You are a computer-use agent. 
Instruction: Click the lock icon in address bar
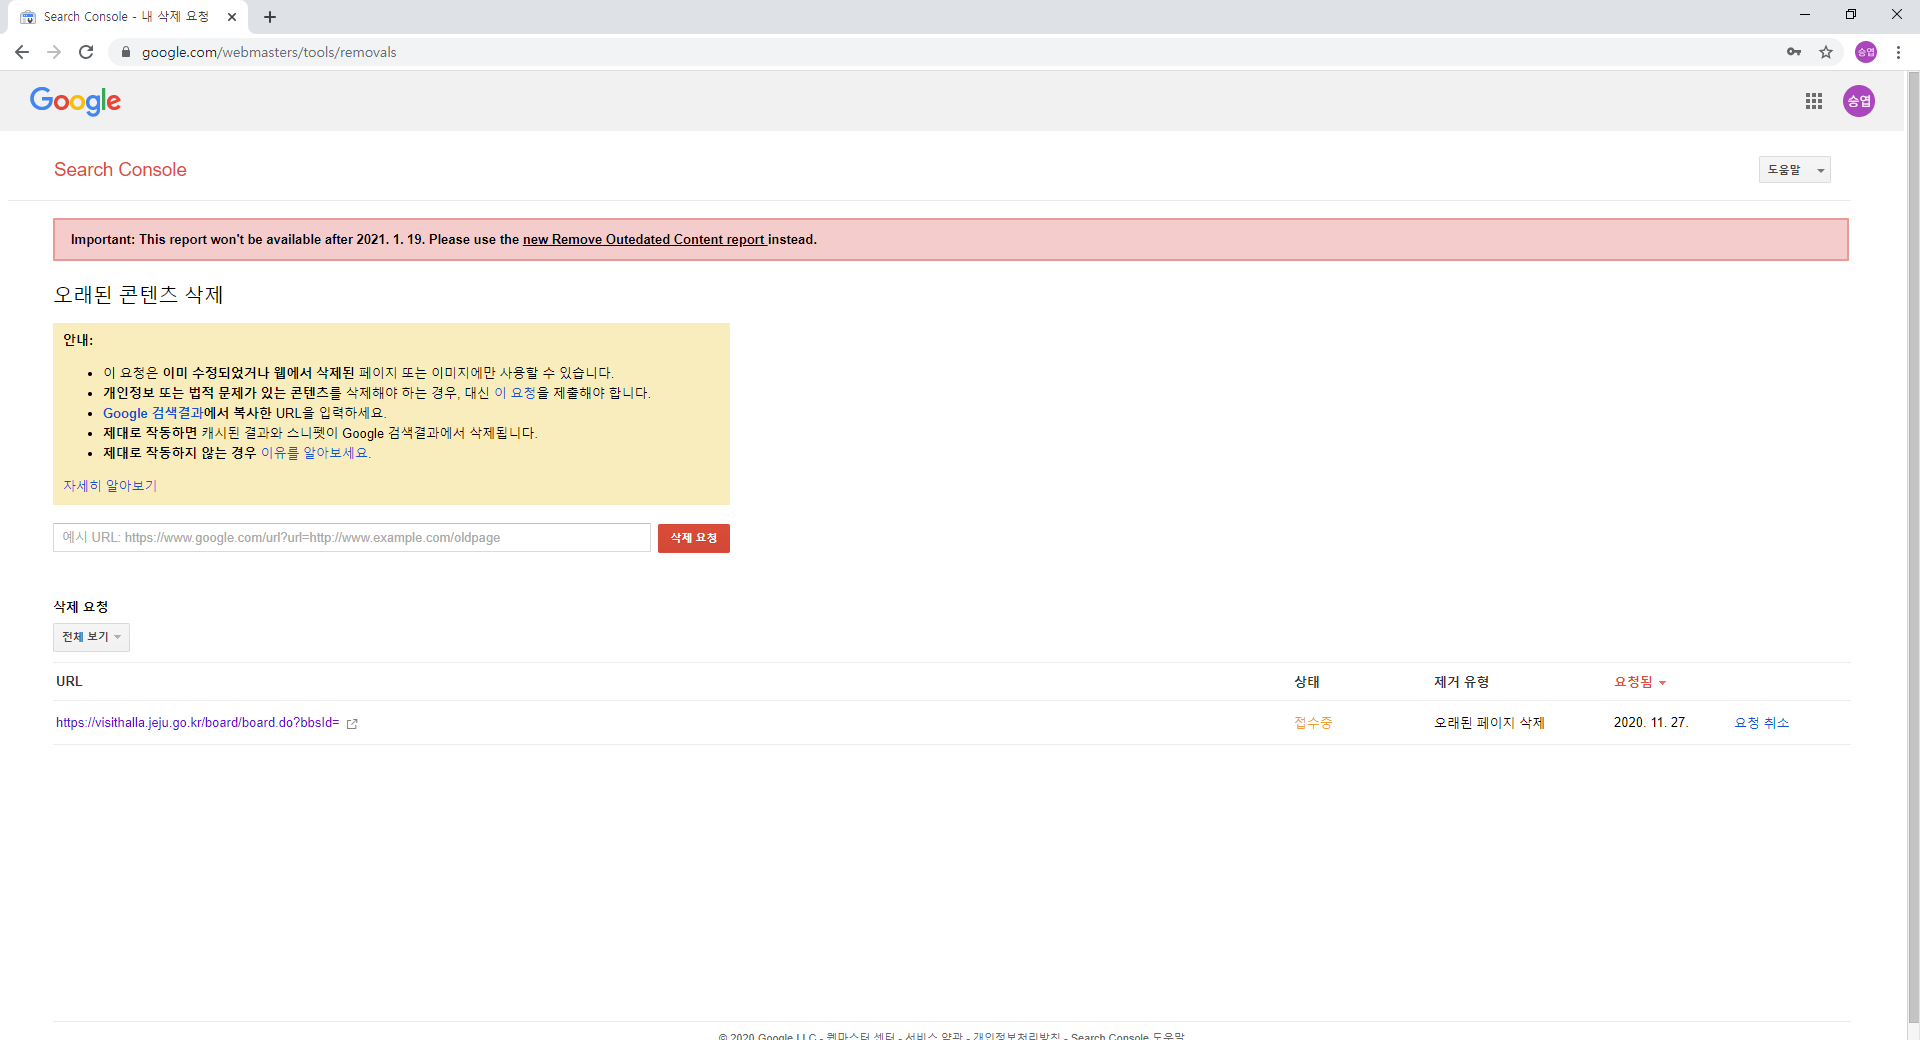point(126,52)
